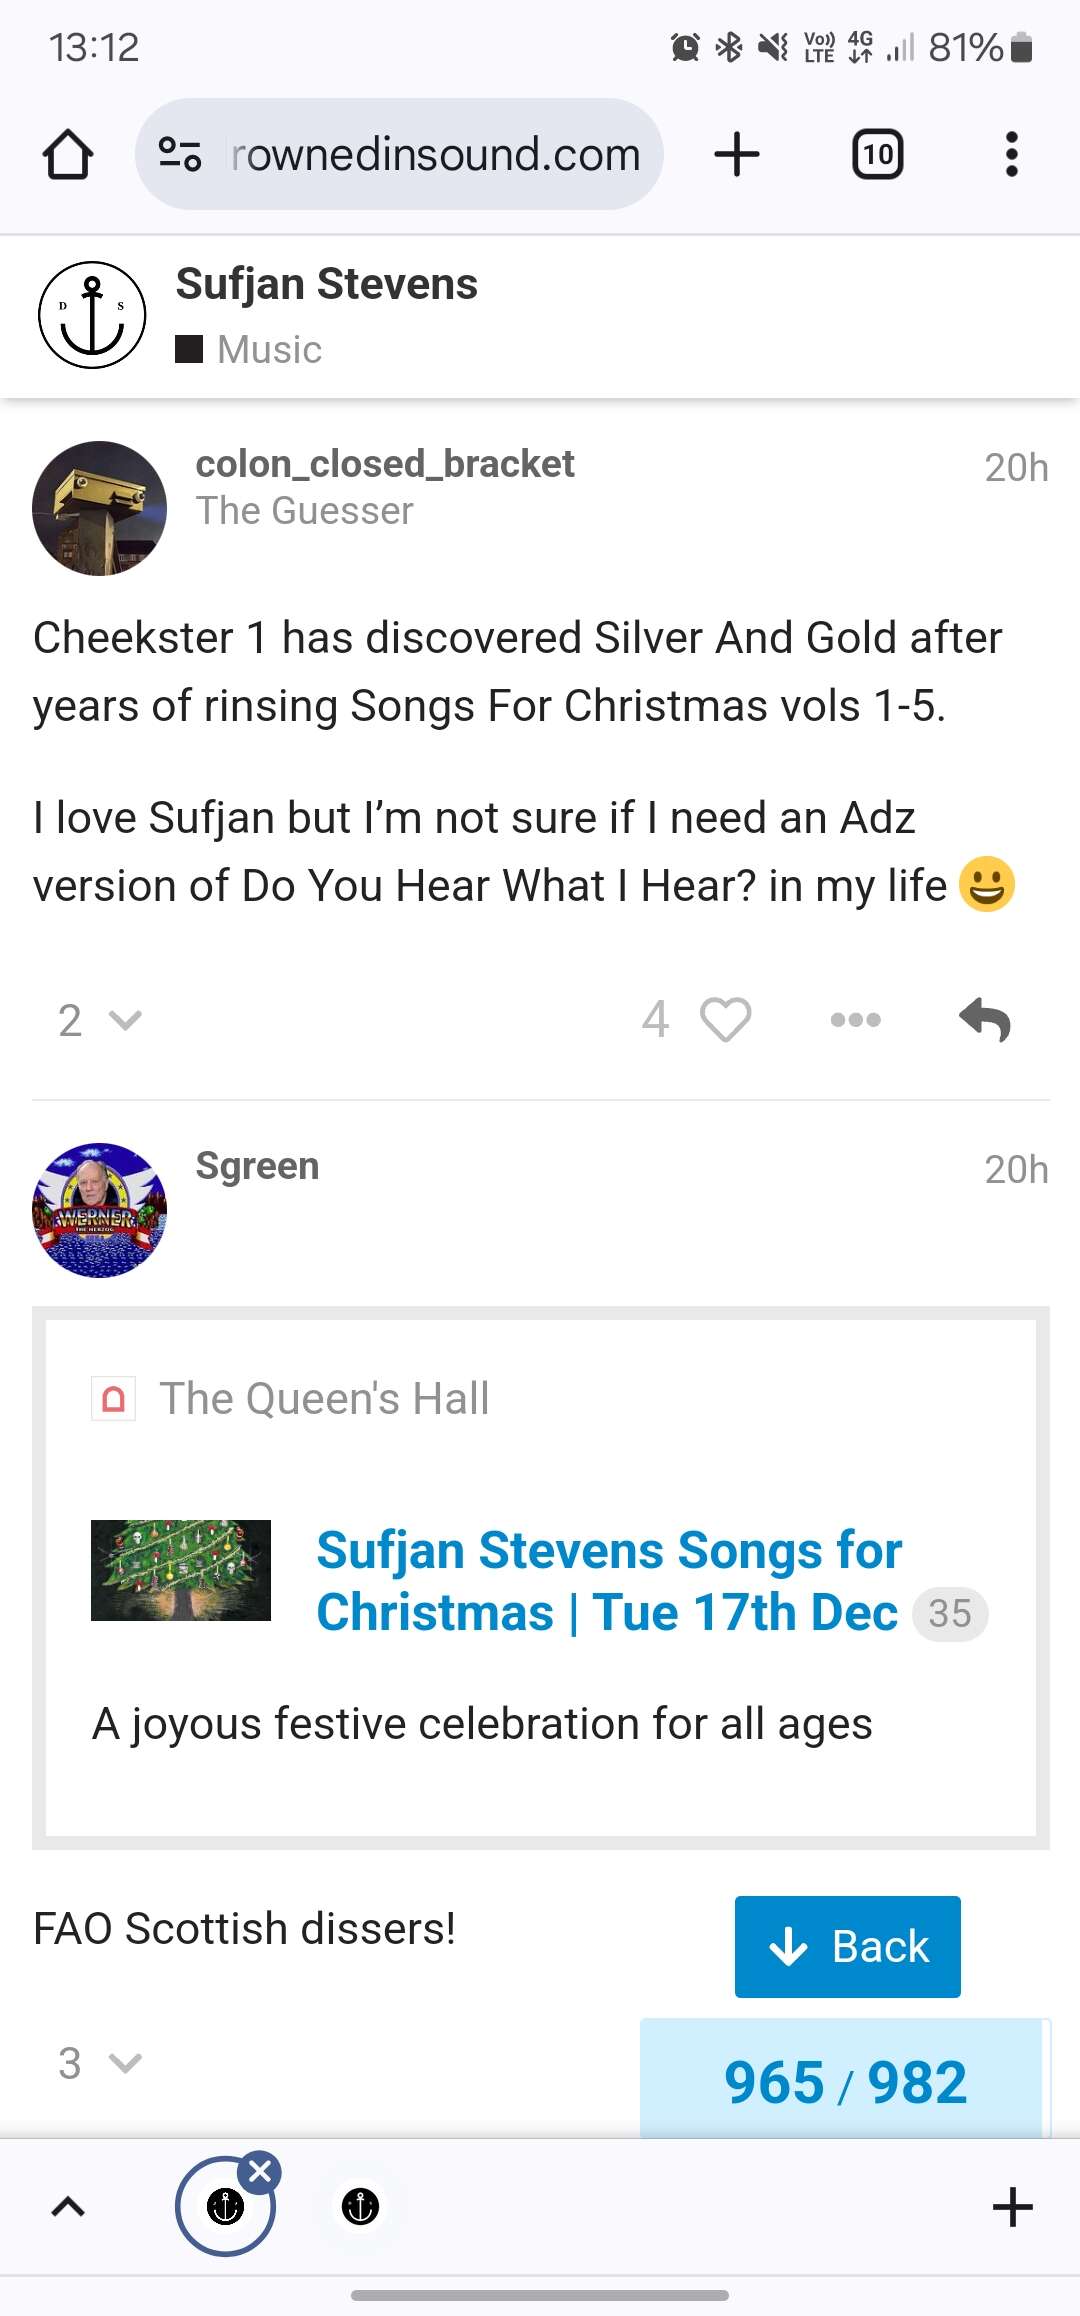1080x2316 pixels.
Task: Expand the bottom tab group chevron
Action: (x=68, y=2206)
